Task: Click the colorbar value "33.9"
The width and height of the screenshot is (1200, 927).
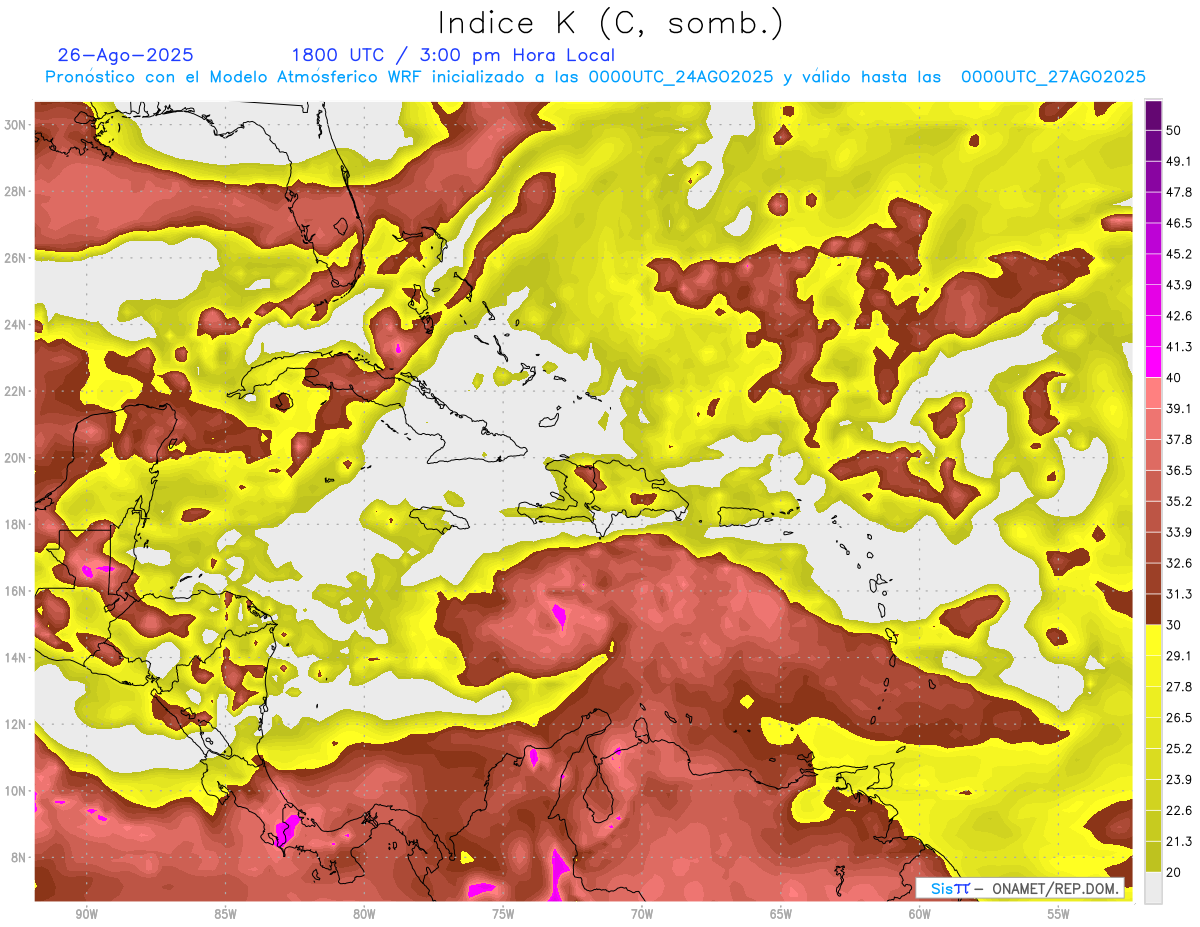Action: [x=1179, y=532]
